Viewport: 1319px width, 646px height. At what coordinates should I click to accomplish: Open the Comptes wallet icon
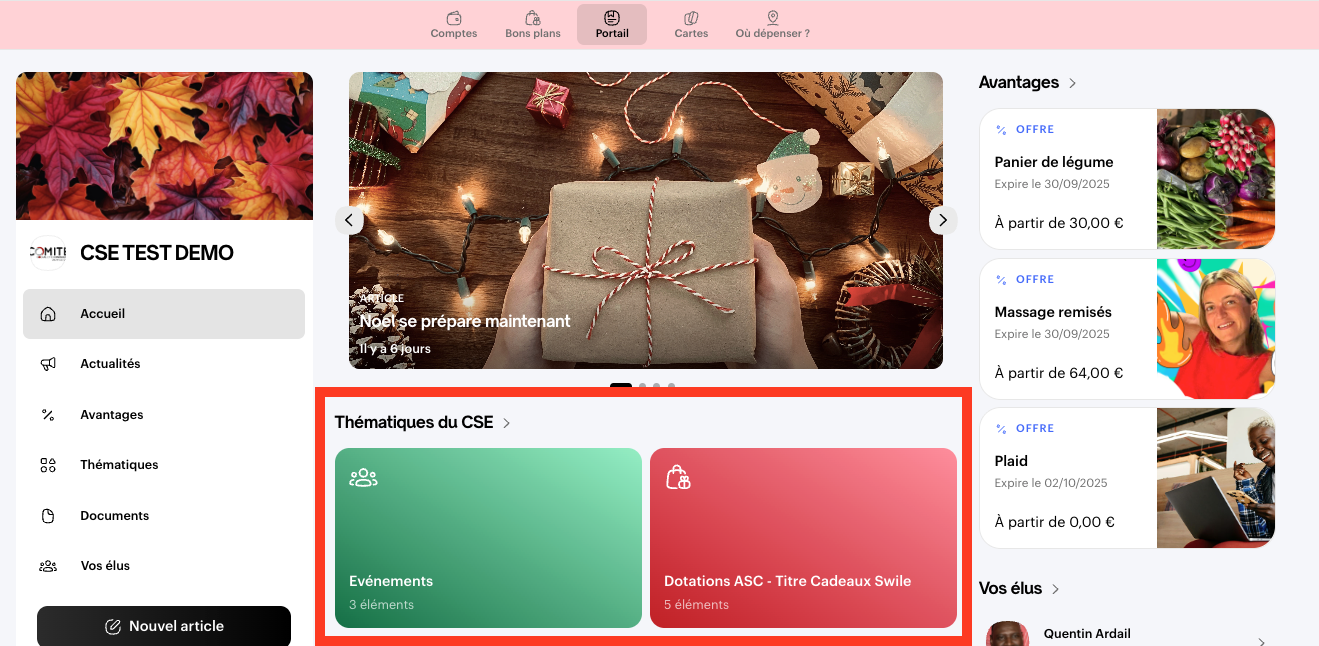[x=454, y=18]
